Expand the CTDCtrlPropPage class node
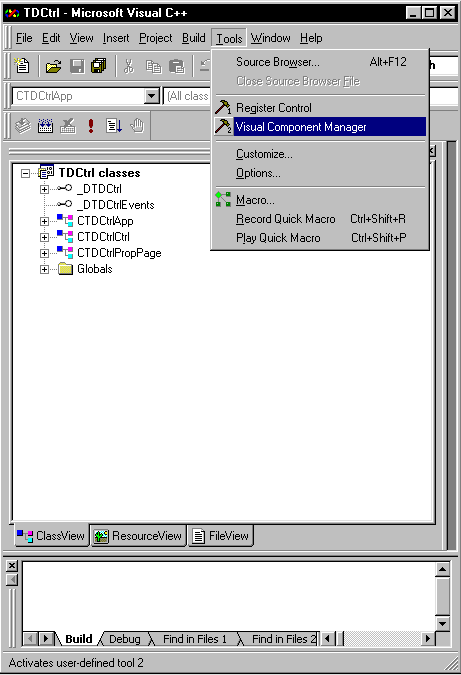Screen dimensions: 461x675 [44, 253]
